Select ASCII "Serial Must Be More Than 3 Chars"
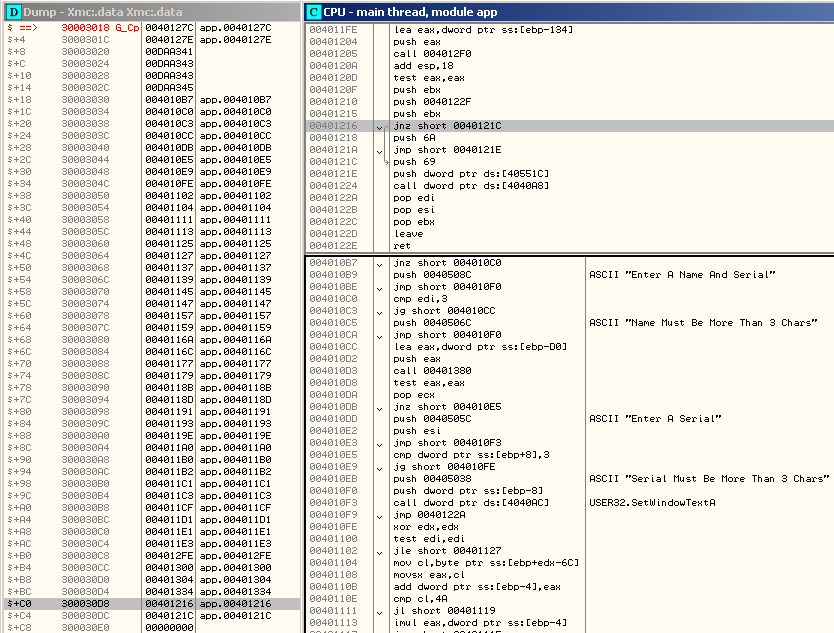Image resolution: width=834 pixels, height=633 pixels. coord(709,478)
